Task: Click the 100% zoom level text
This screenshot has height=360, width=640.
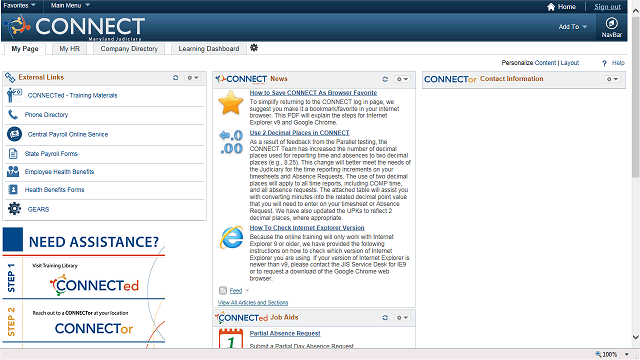Action: [610, 354]
